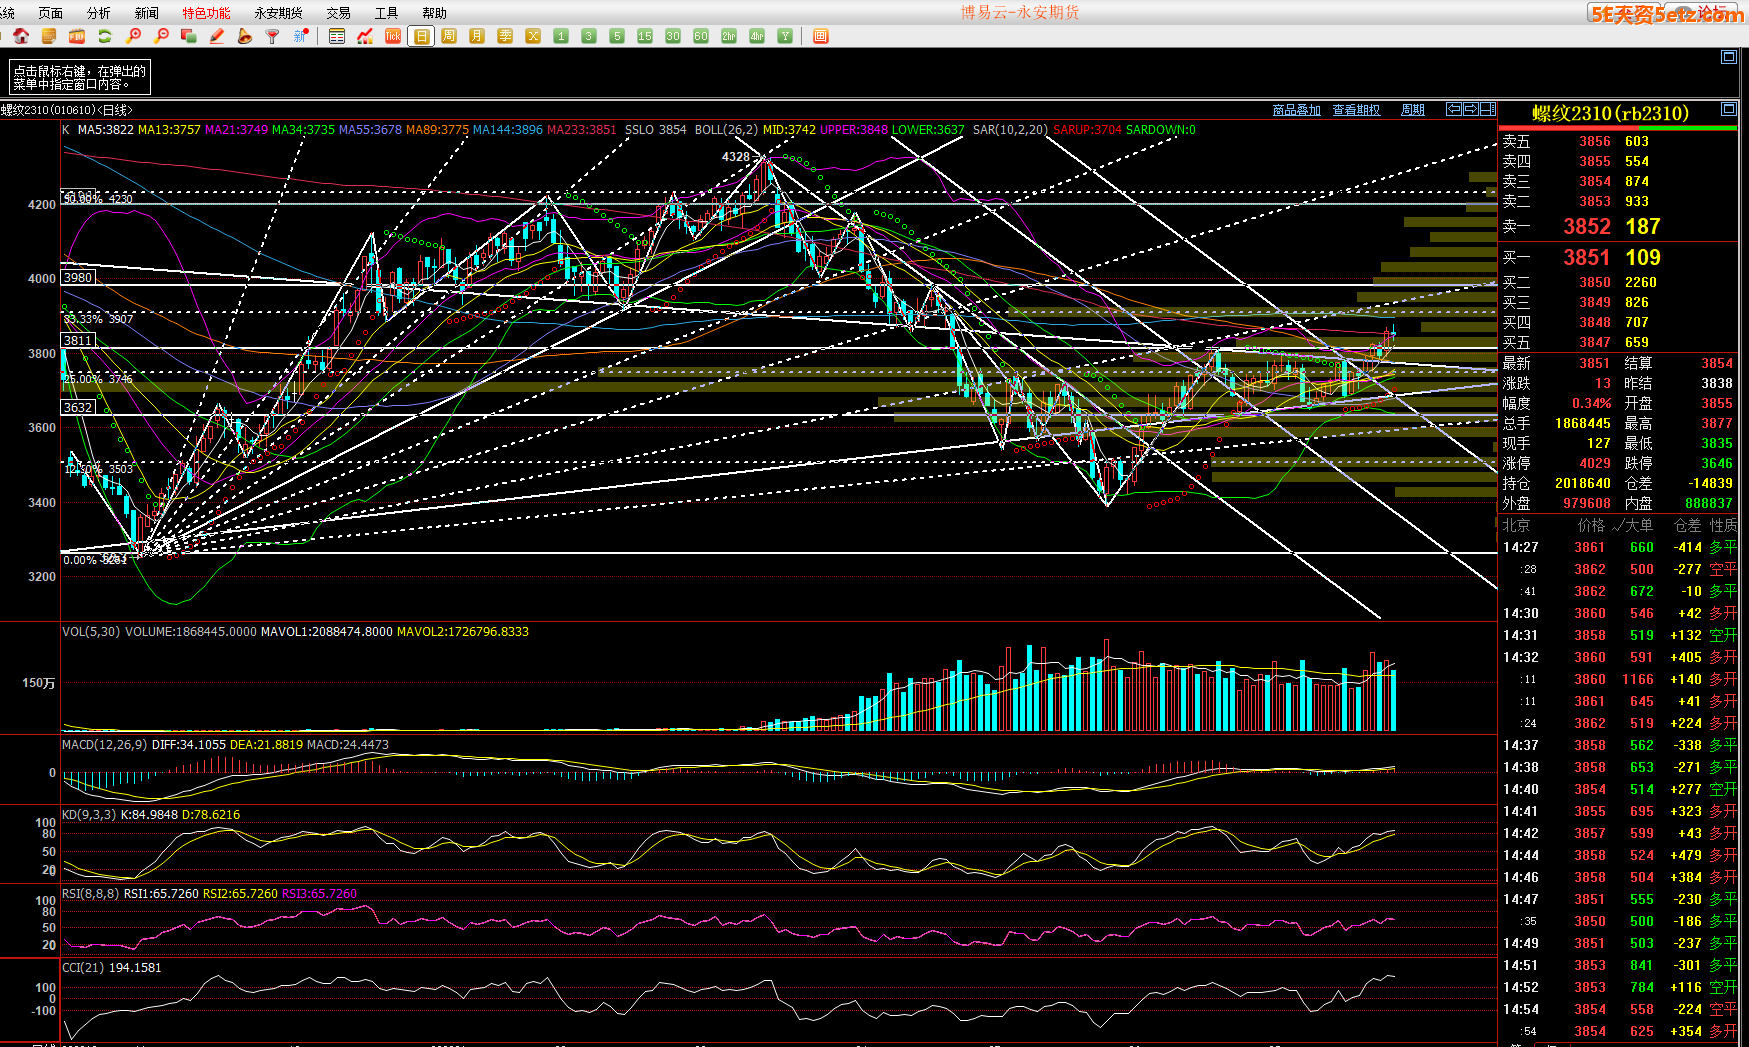Click the overlapping windows icon

189,36
